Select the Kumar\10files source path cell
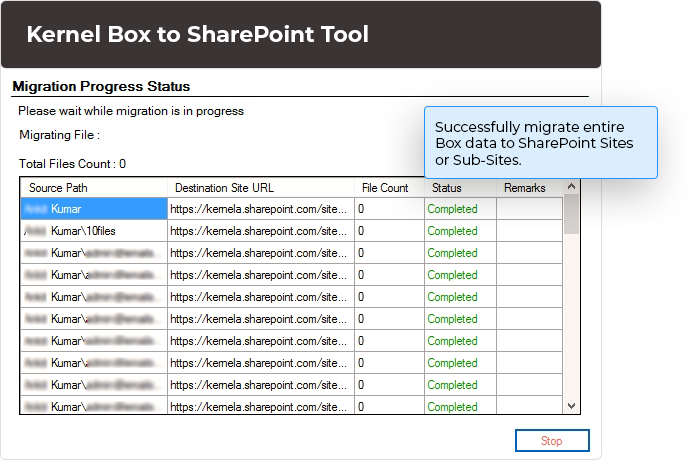The width and height of the screenshot is (700, 460). click(x=94, y=231)
